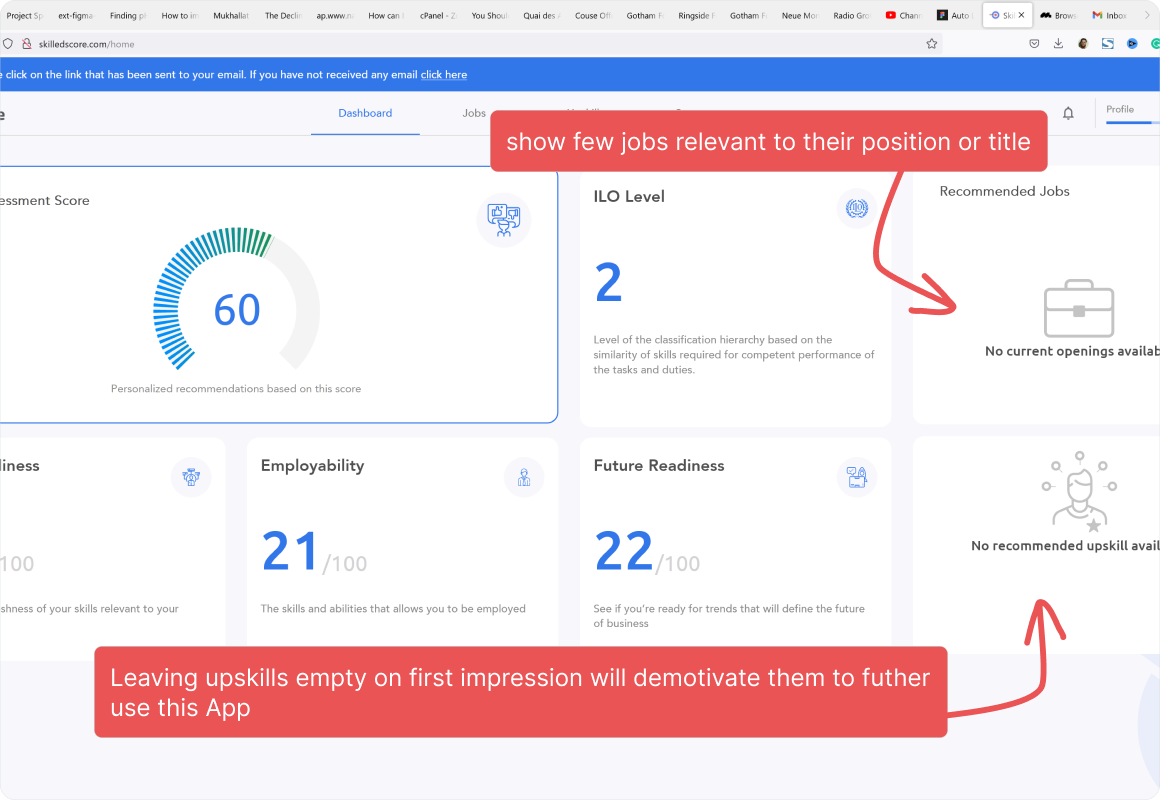Click the 'Future Readiness' heading
The image size is (1160, 800).
[659, 465]
